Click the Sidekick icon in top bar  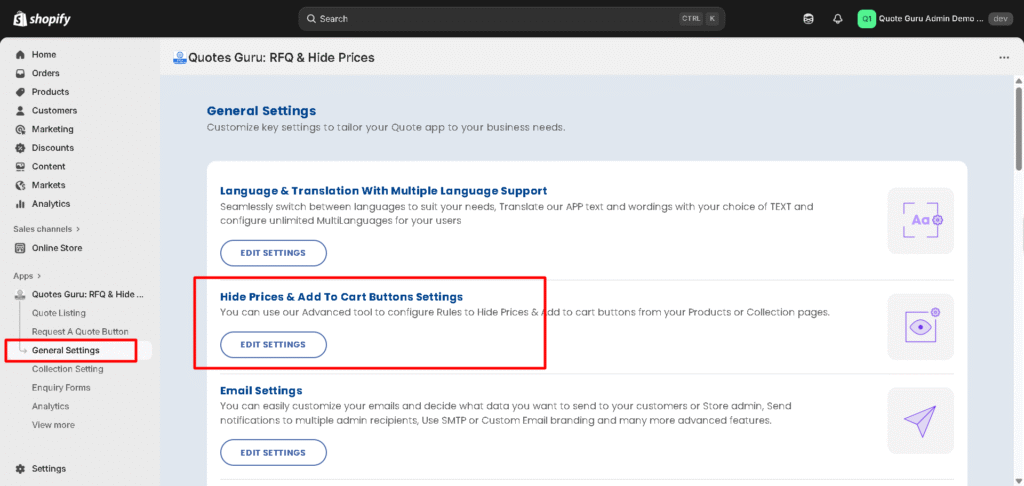point(808,19)
